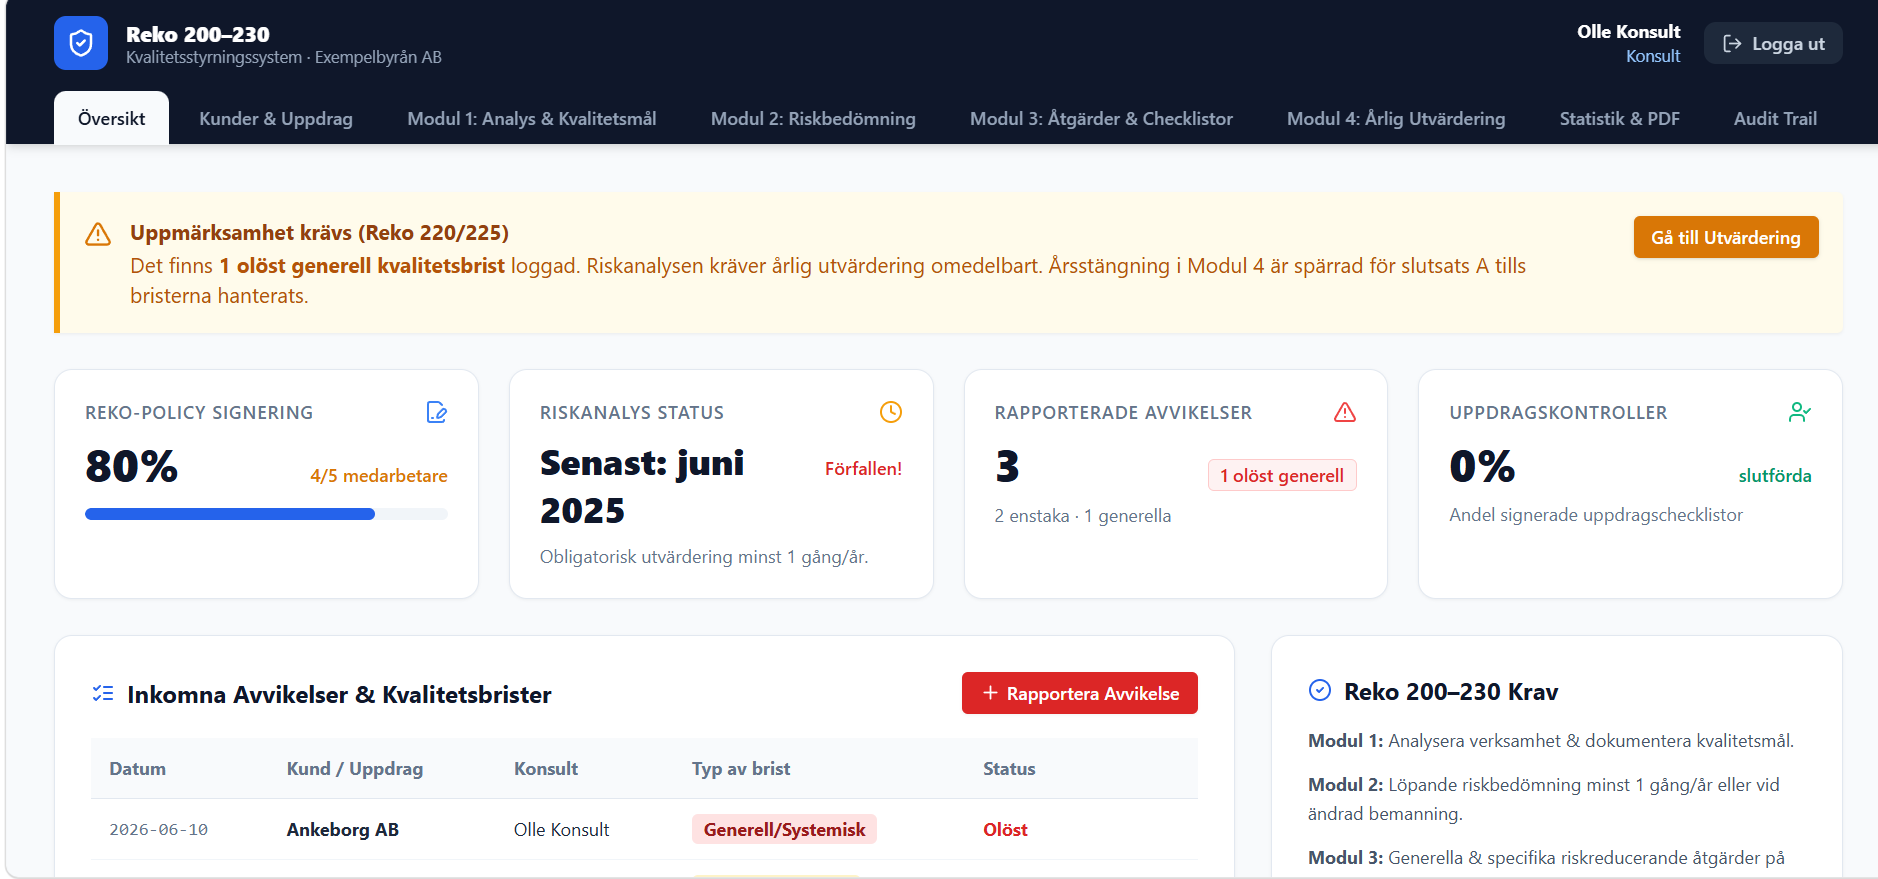
Task: Click the user-check icon on Uppdragskontroller card
Action: [x=1800, y=412]
